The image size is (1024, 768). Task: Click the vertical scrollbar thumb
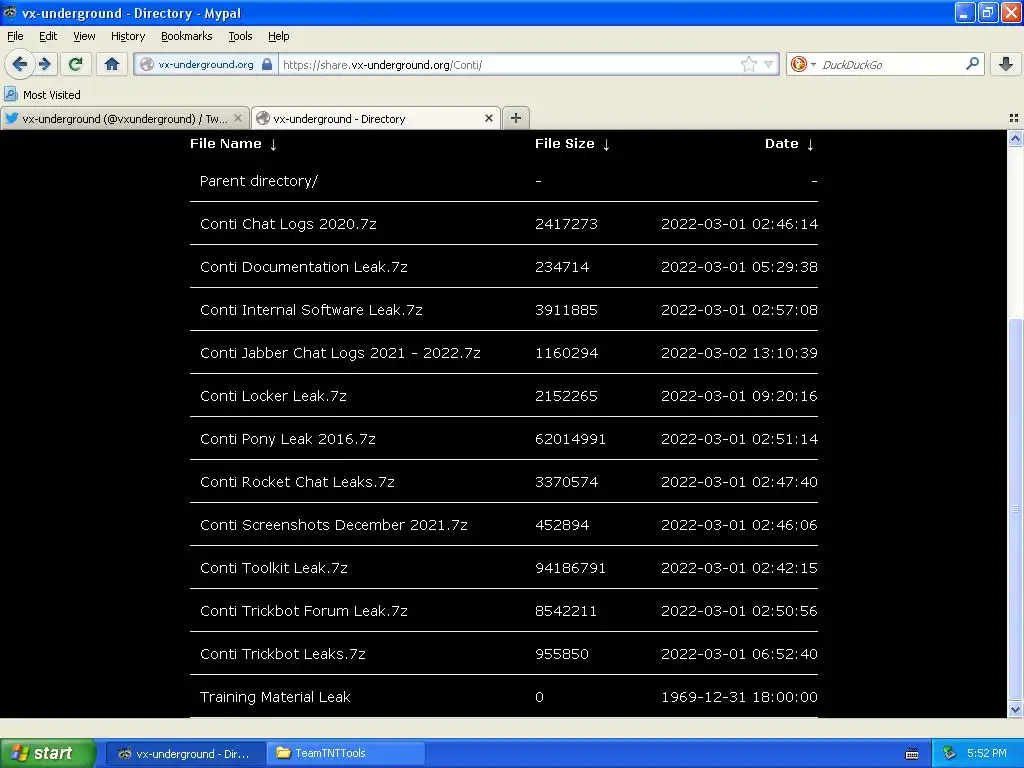[x=1015, y=509]
